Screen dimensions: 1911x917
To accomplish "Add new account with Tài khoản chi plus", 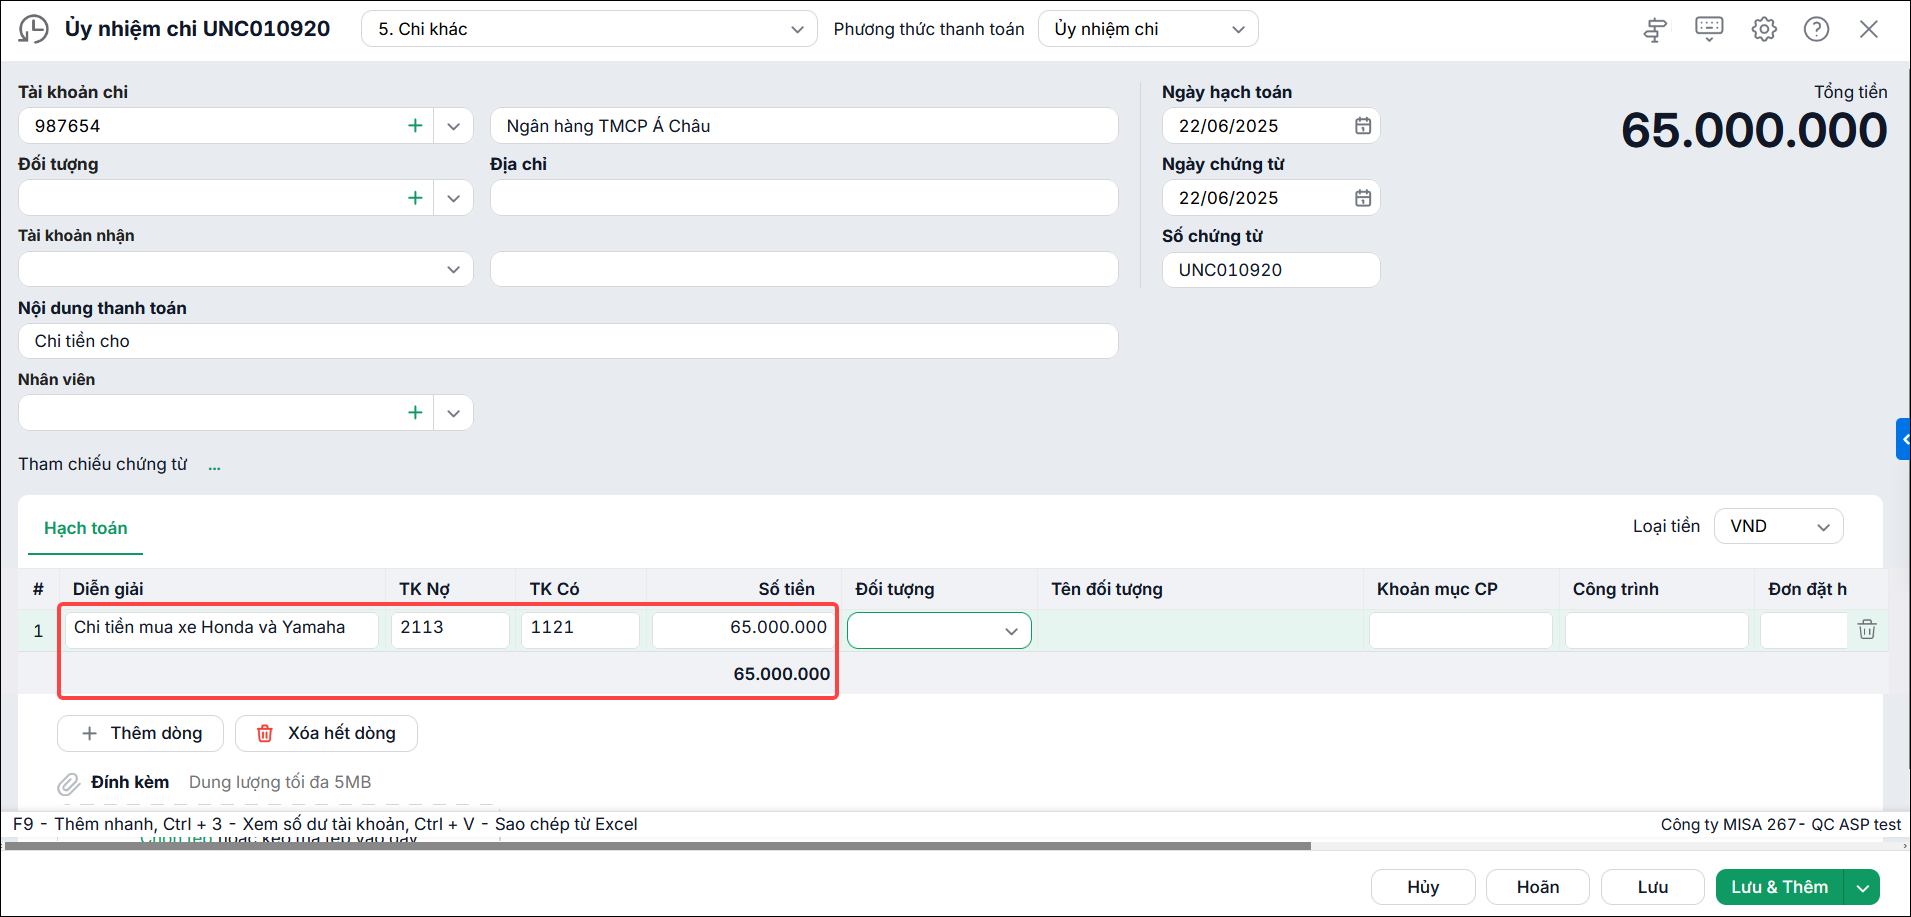I will click(x=415, y=126).
